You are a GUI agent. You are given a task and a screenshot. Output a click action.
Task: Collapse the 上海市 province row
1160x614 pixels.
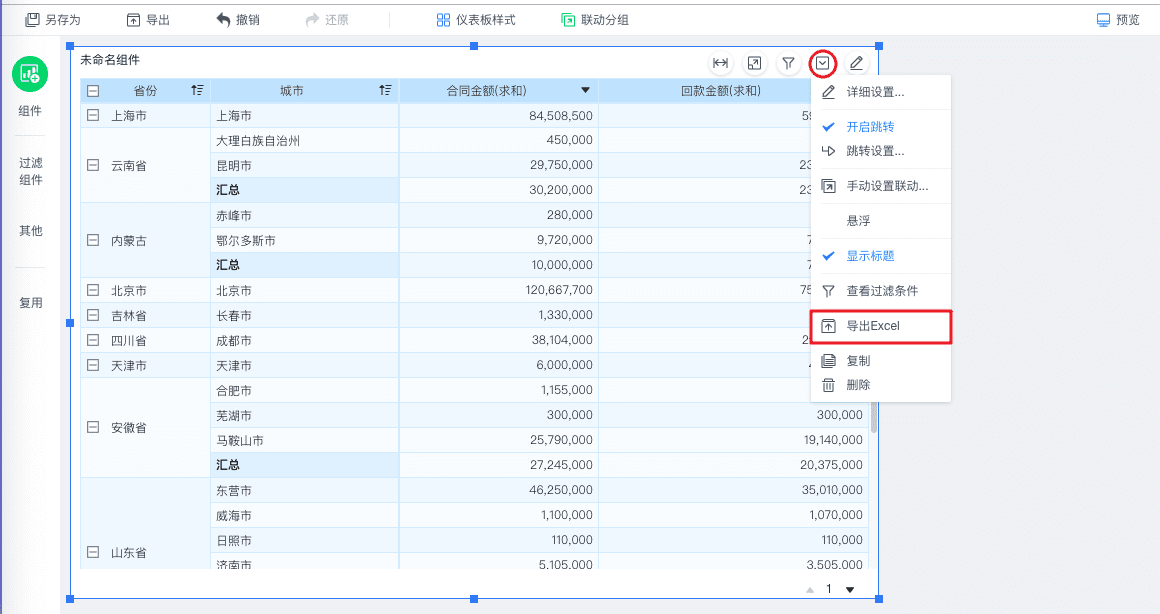point(93,115)
